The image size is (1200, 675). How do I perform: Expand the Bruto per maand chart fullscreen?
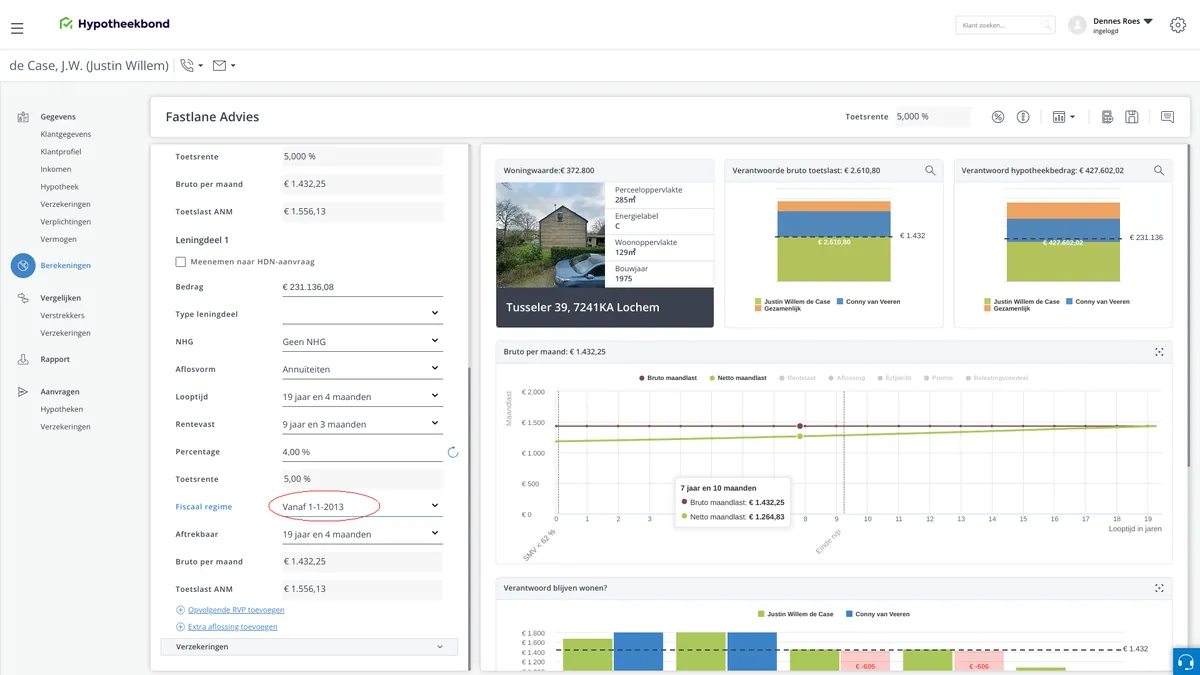1159,352
